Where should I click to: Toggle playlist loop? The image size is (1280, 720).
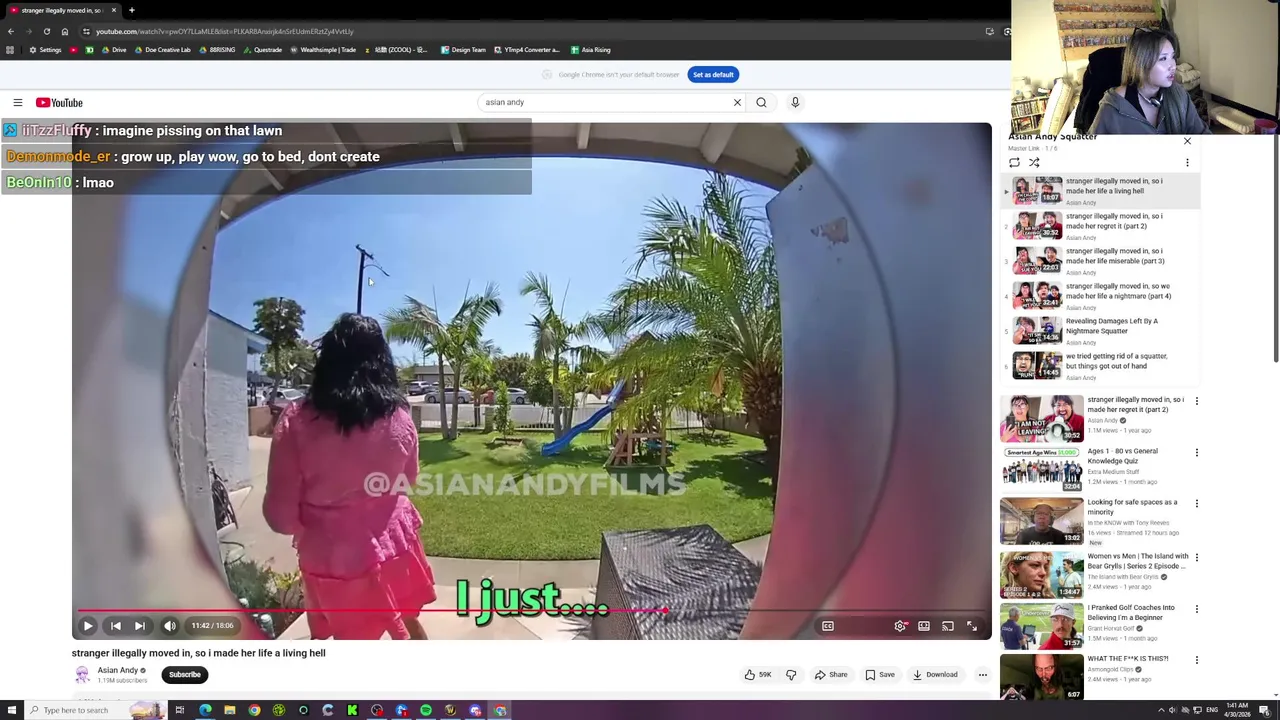(x=1014, y=162)
